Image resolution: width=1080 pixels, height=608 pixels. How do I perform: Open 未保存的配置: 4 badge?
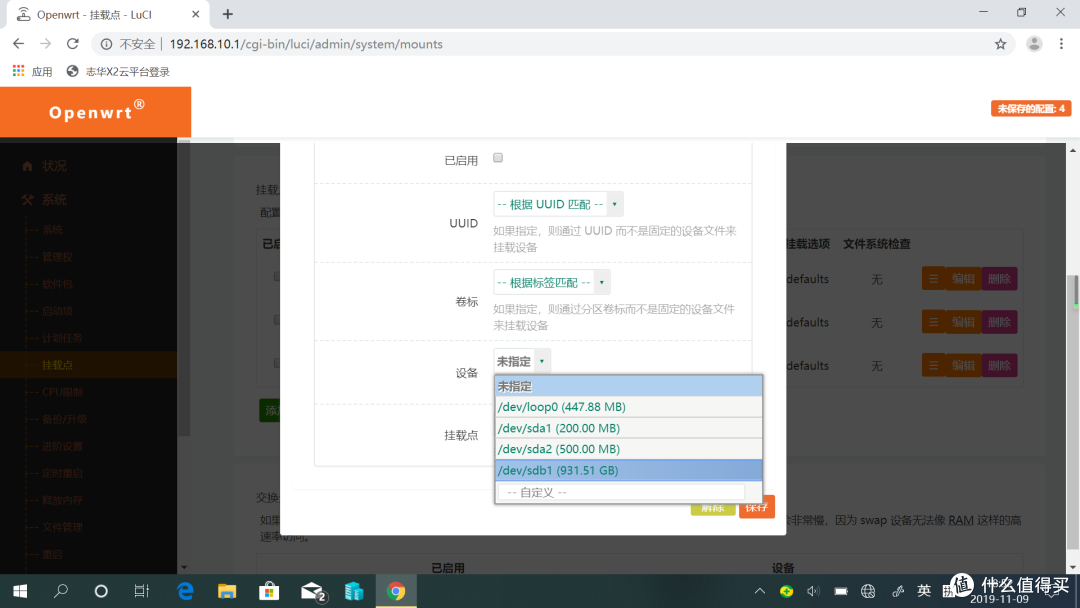1030,109
